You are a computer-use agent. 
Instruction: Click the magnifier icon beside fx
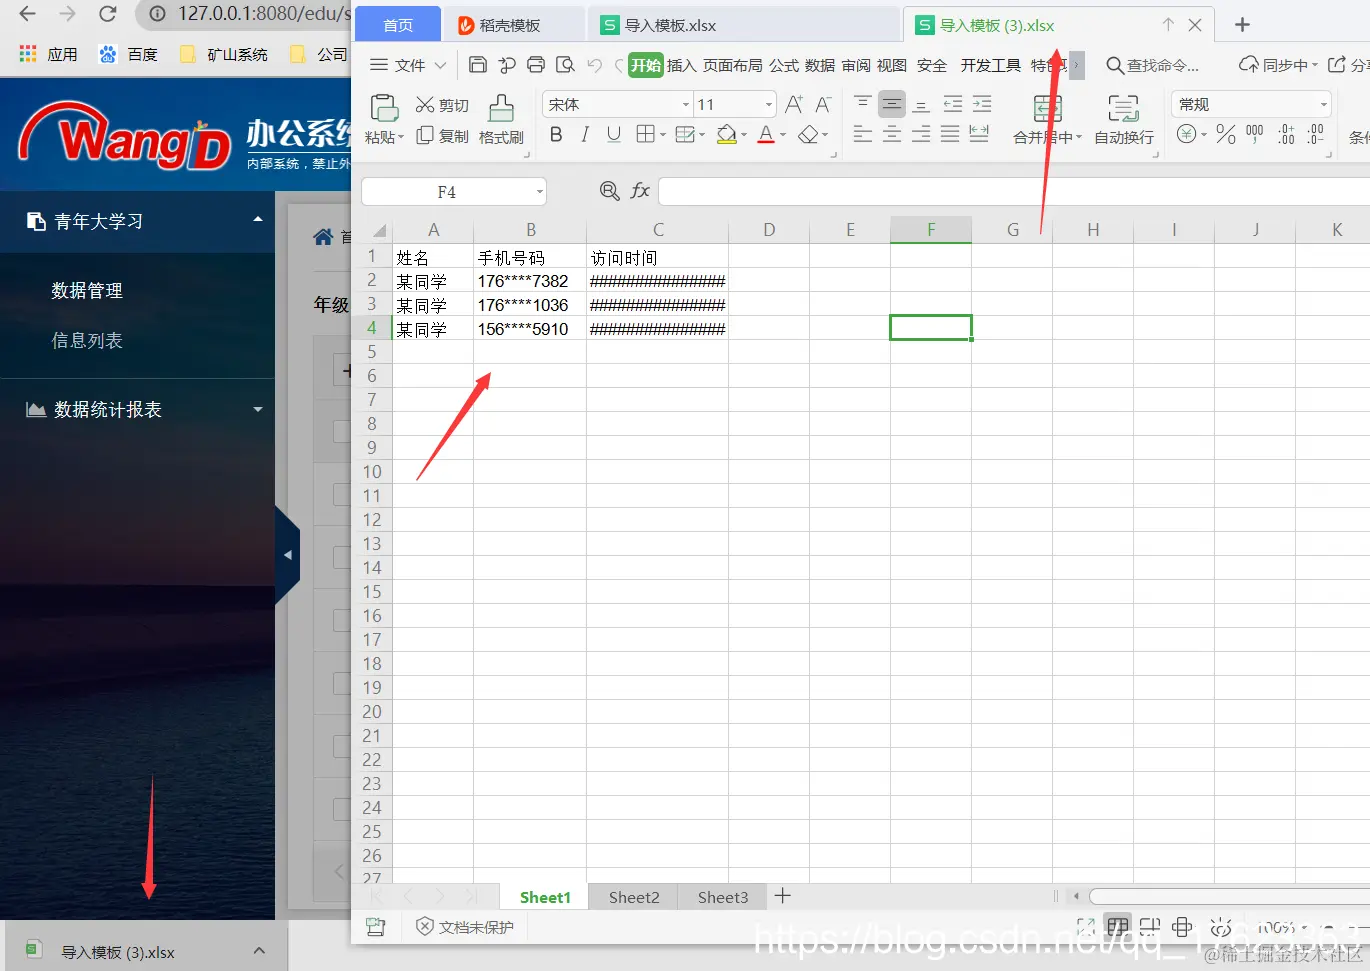609,191
